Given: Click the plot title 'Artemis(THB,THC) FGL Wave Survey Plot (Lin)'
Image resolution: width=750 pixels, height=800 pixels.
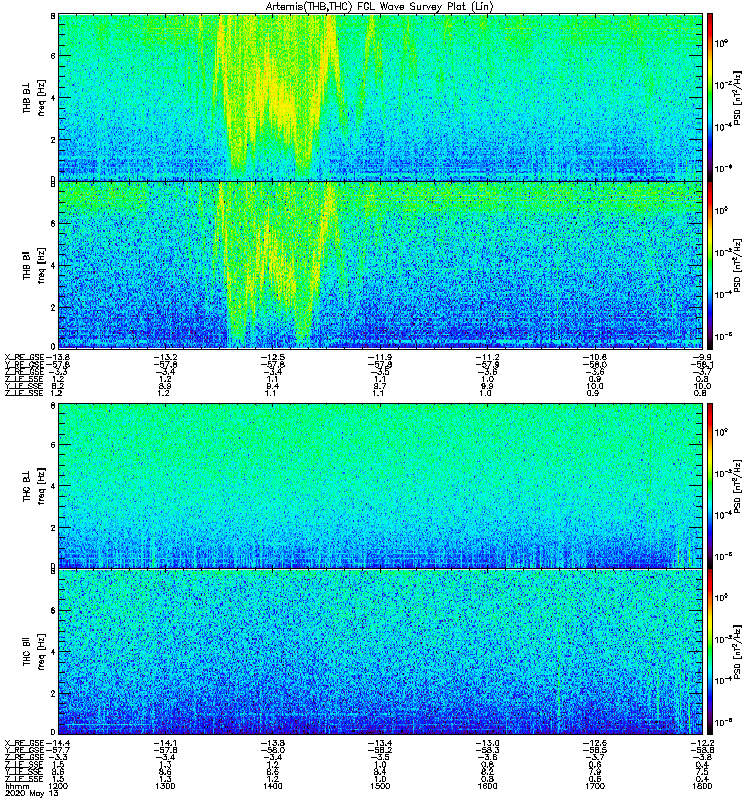Looking at the screenshot, I should tap(379, 7).
